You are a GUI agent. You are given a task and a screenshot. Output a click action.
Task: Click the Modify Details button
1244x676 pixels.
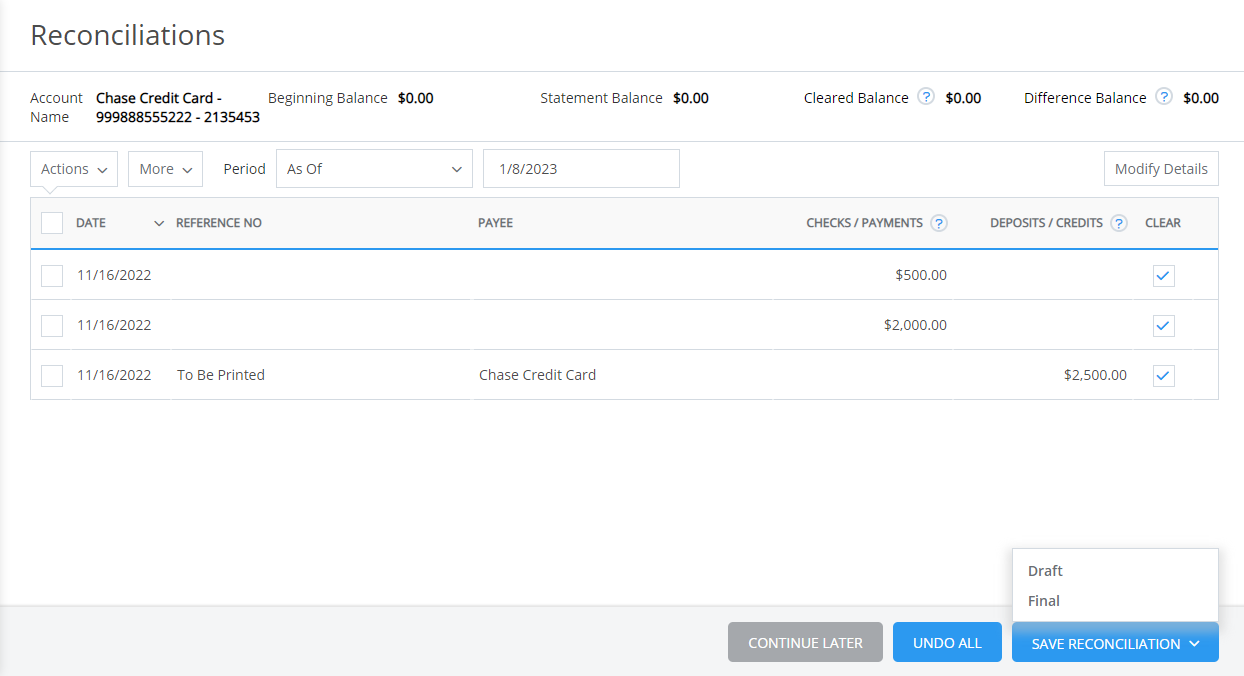coord(1161,169)
